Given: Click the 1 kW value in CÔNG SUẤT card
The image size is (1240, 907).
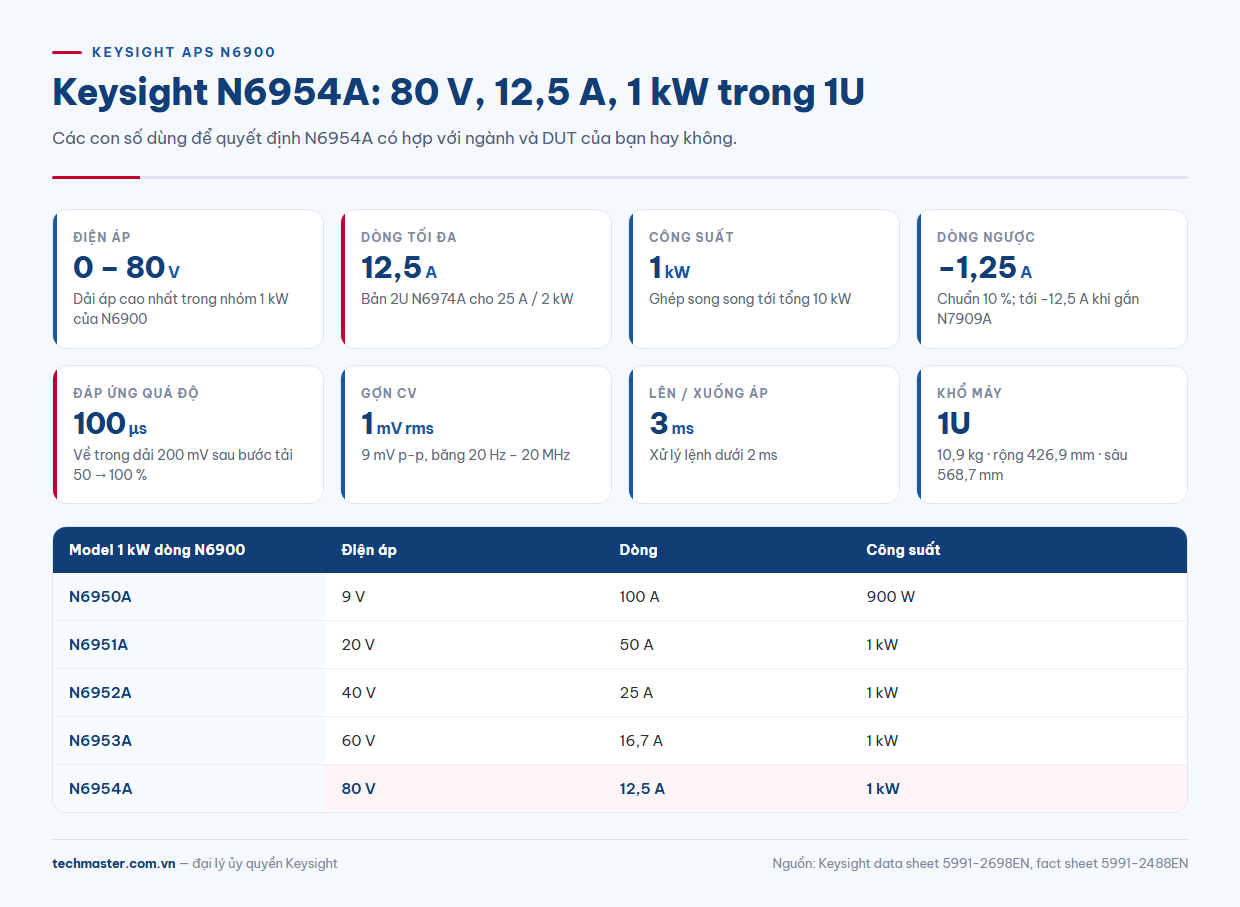Looking at the screenshot, I should [670, 267].
